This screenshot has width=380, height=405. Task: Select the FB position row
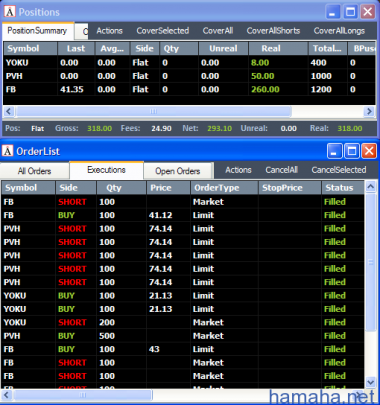(x=189, y=89)
